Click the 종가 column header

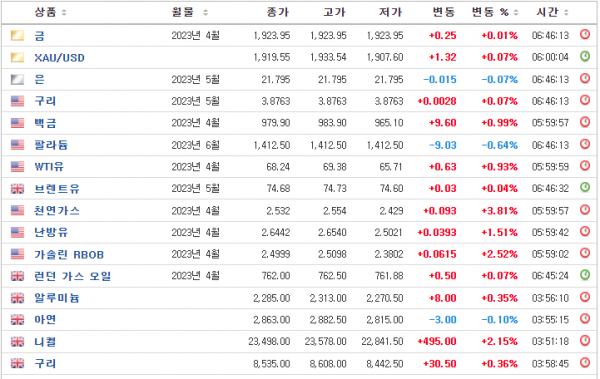click(278, 12)
